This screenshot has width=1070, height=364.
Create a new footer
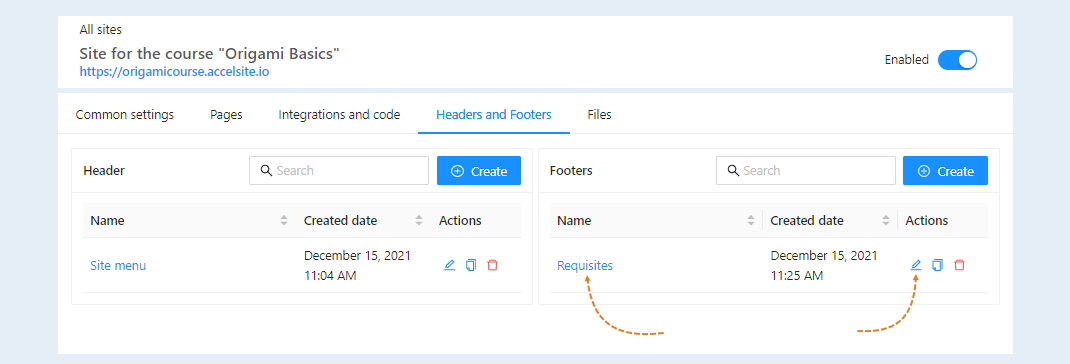coord(945,171)
